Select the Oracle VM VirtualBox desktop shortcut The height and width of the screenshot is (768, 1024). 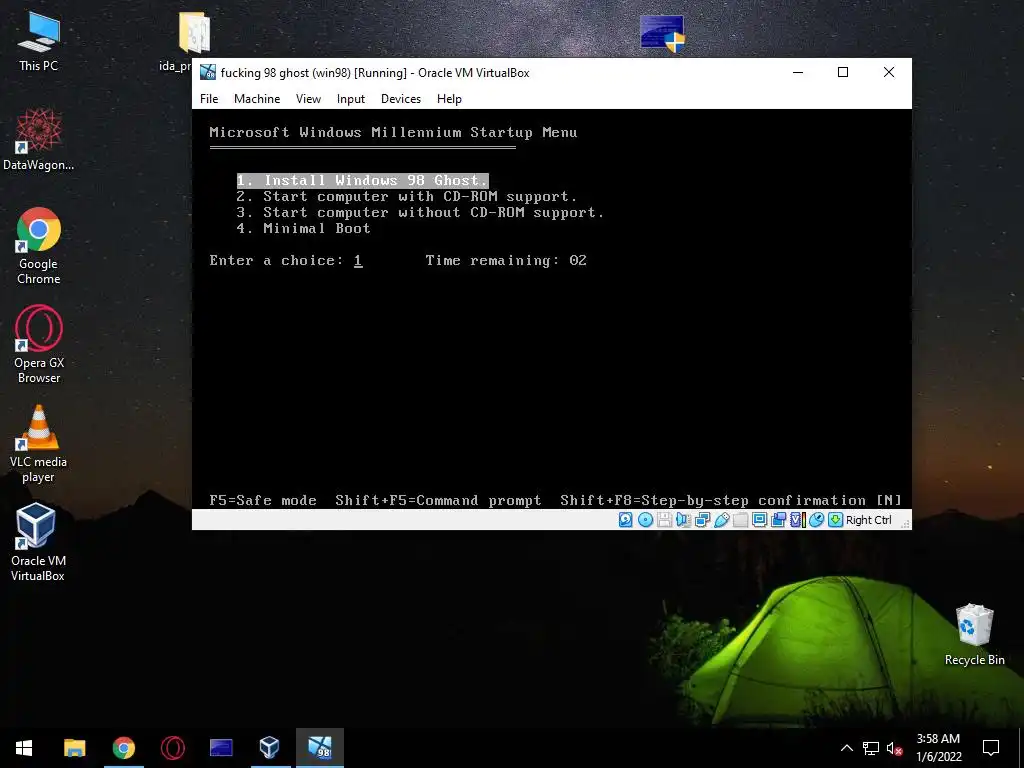(39, 542)
